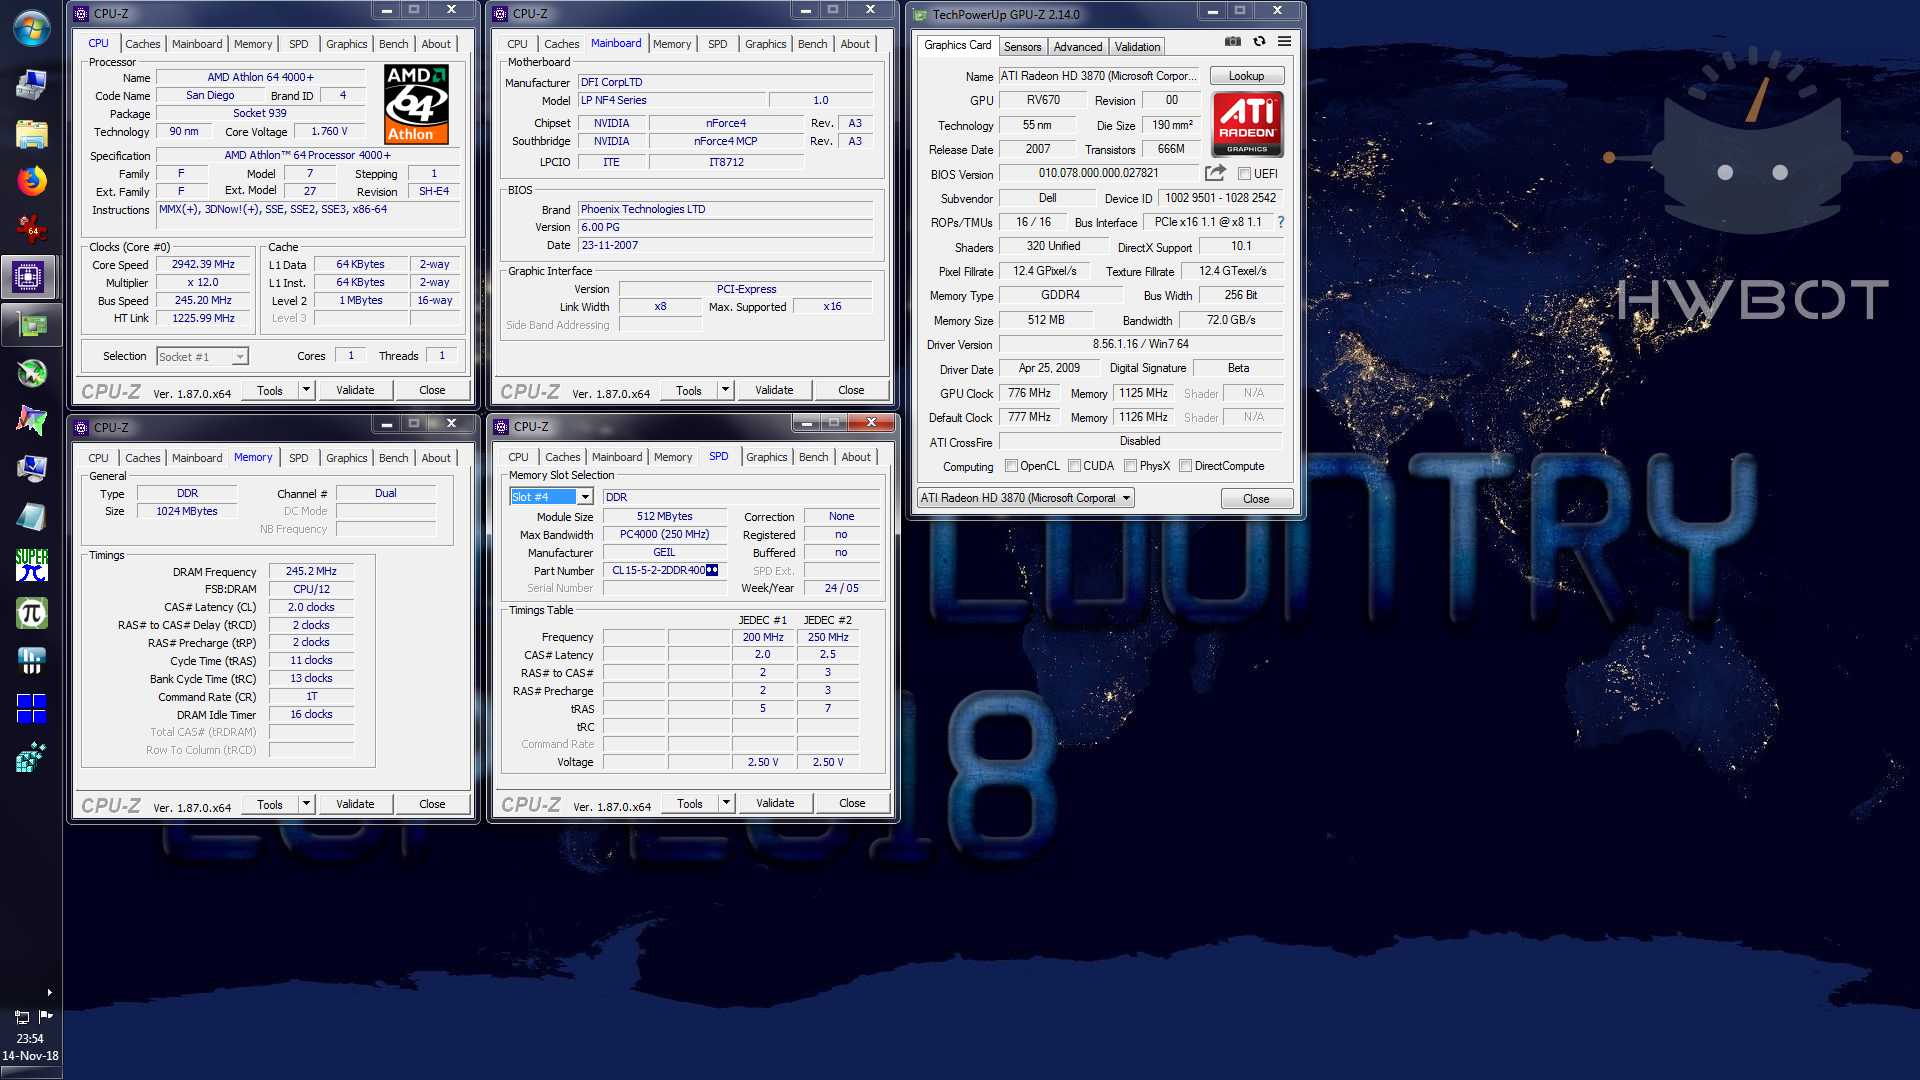
Task: Open the colorful kite-shaped taskbar icon
Action: 31,421
